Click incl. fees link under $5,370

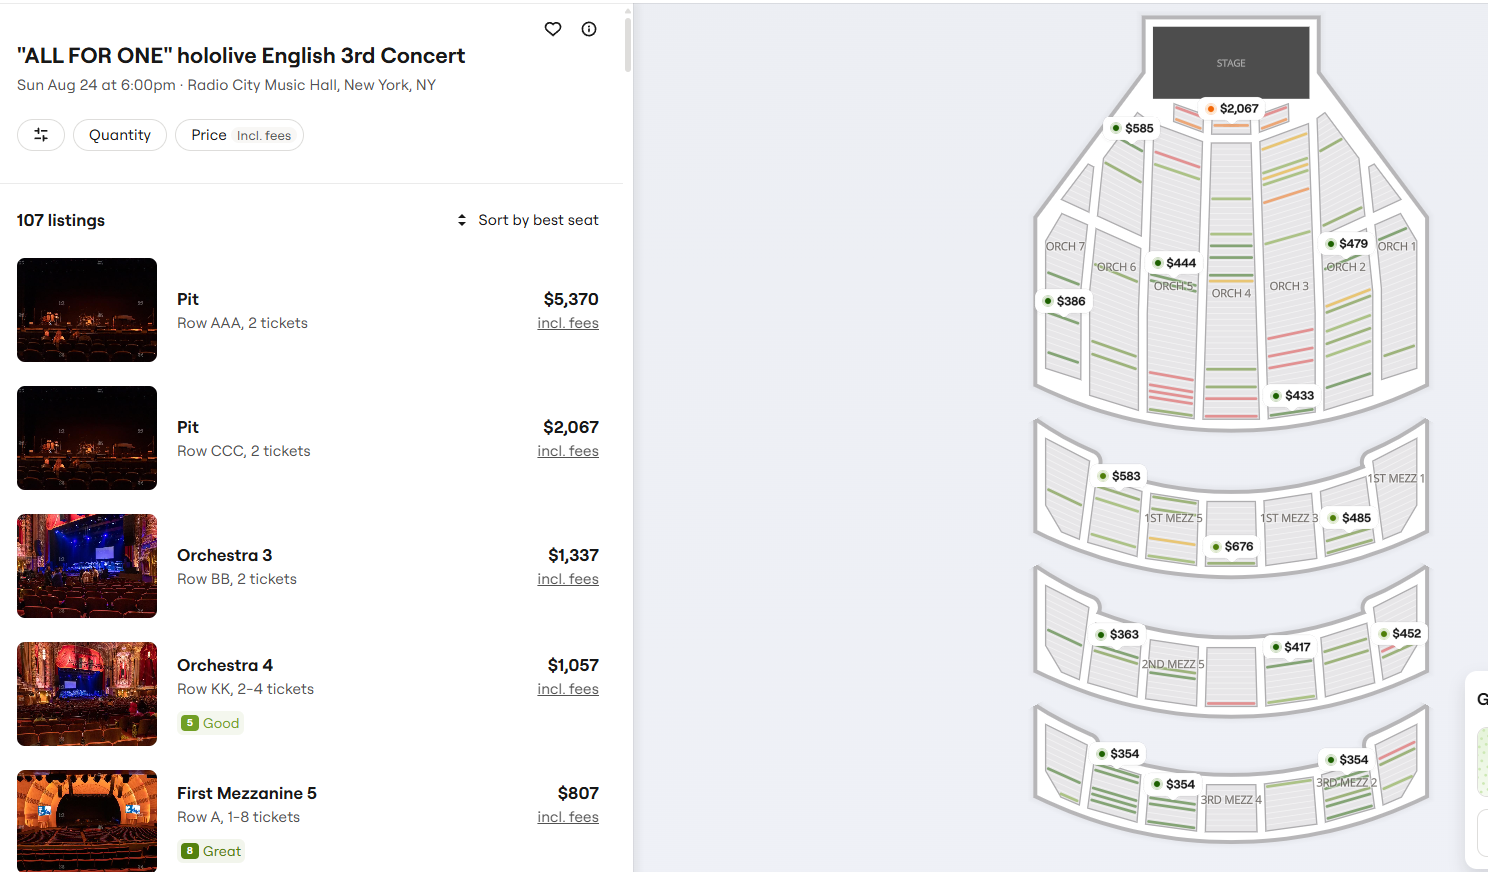(568, 323)
